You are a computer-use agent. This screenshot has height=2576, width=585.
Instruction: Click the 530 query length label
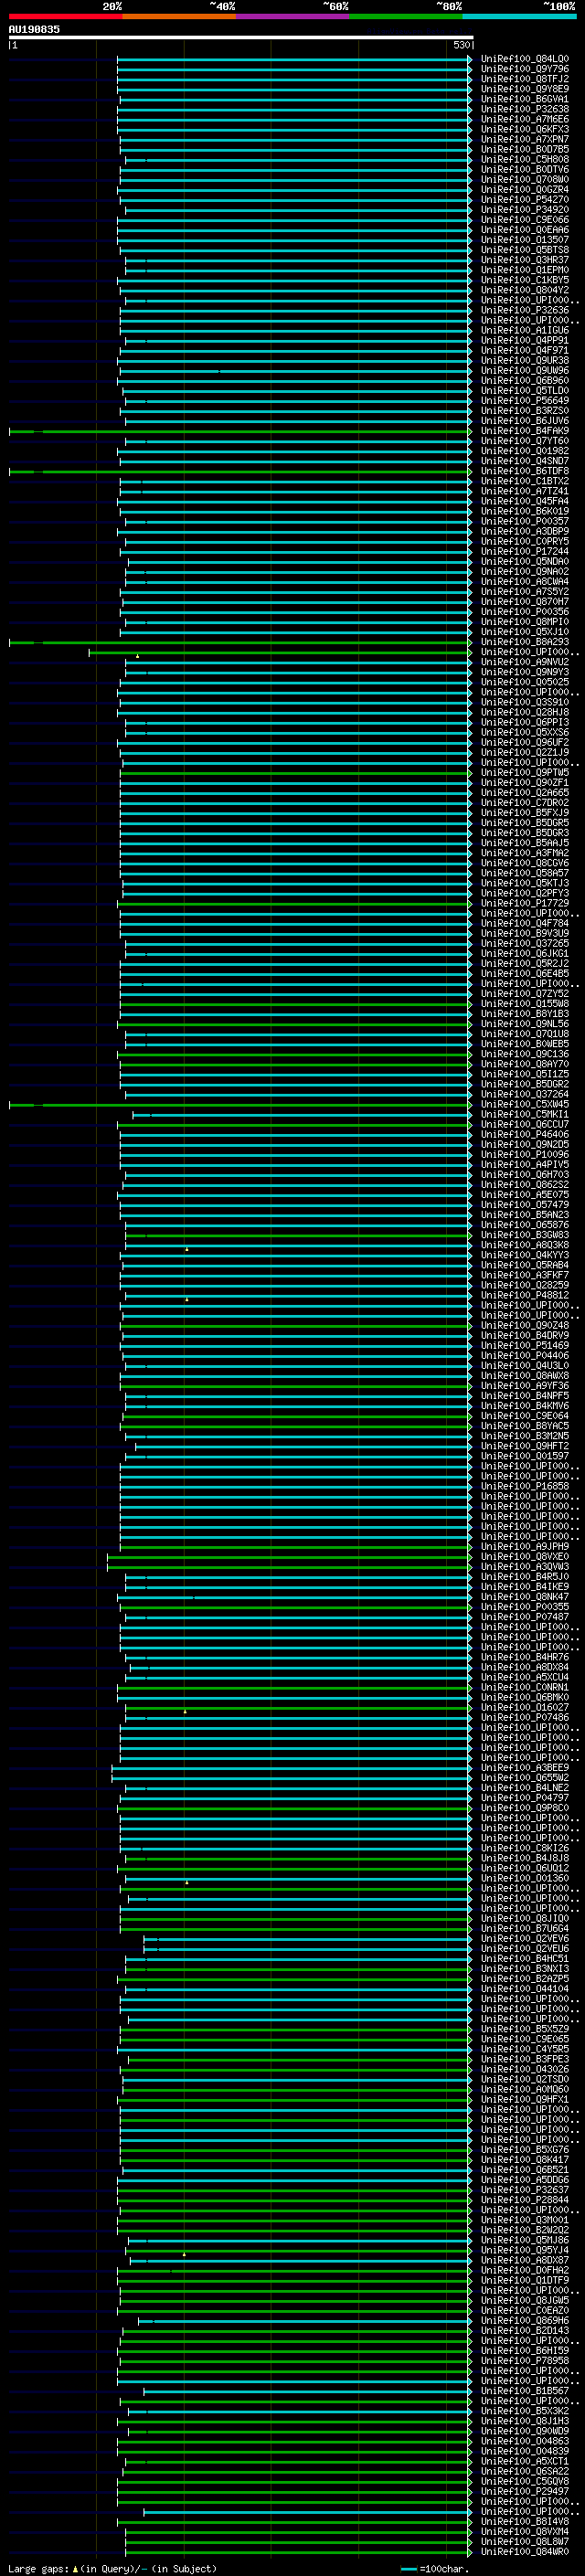461,45
